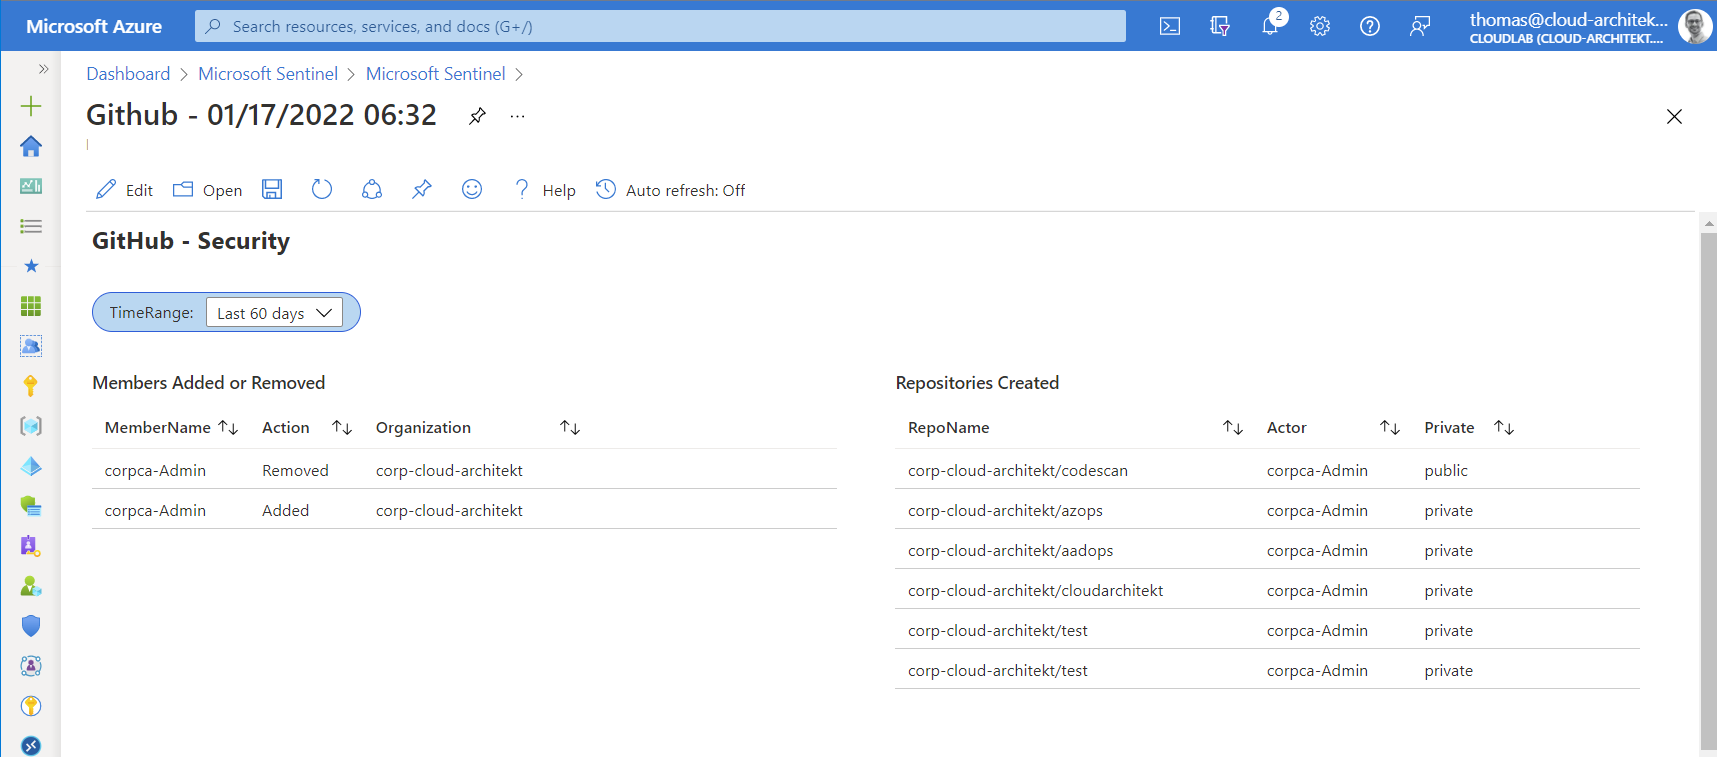Screen dimensions: 1717x757
Task: Select corp-cloud-architekt/cloudarchitekt repo row
Action: (1267, 590)
